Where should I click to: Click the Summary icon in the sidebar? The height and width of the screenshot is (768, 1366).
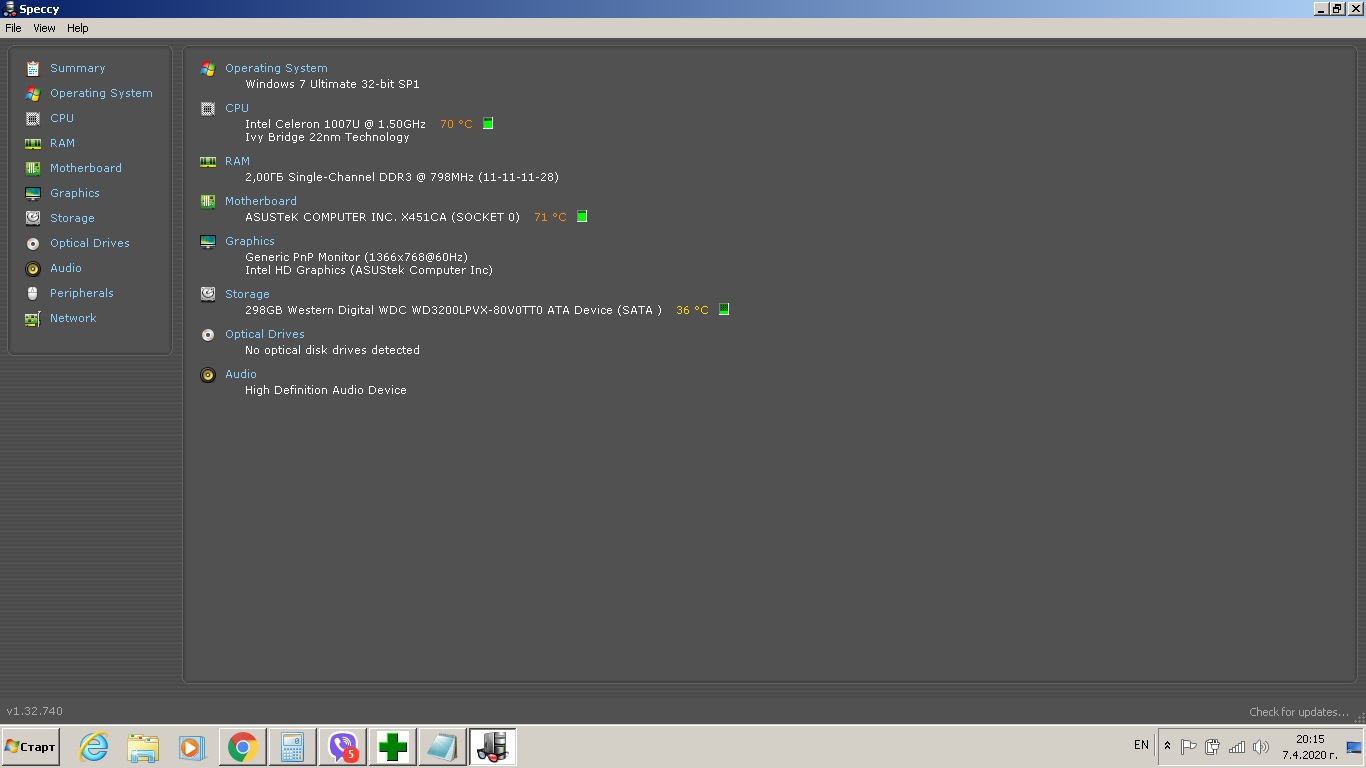coord(33,68)
